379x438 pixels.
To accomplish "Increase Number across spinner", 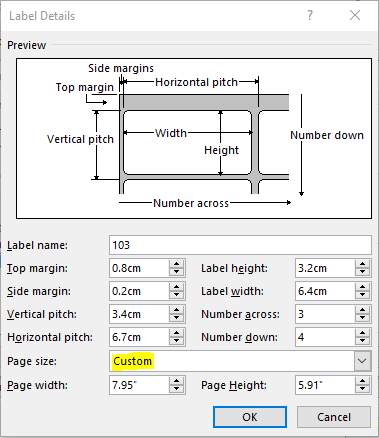I will coord(362,310).
